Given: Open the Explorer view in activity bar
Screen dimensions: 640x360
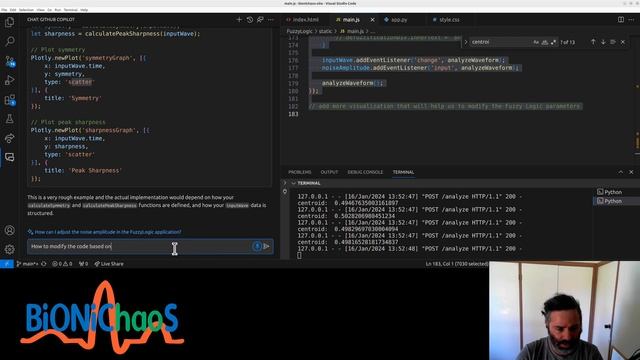Looking at the screenshot, I should [x=9, y=22].
